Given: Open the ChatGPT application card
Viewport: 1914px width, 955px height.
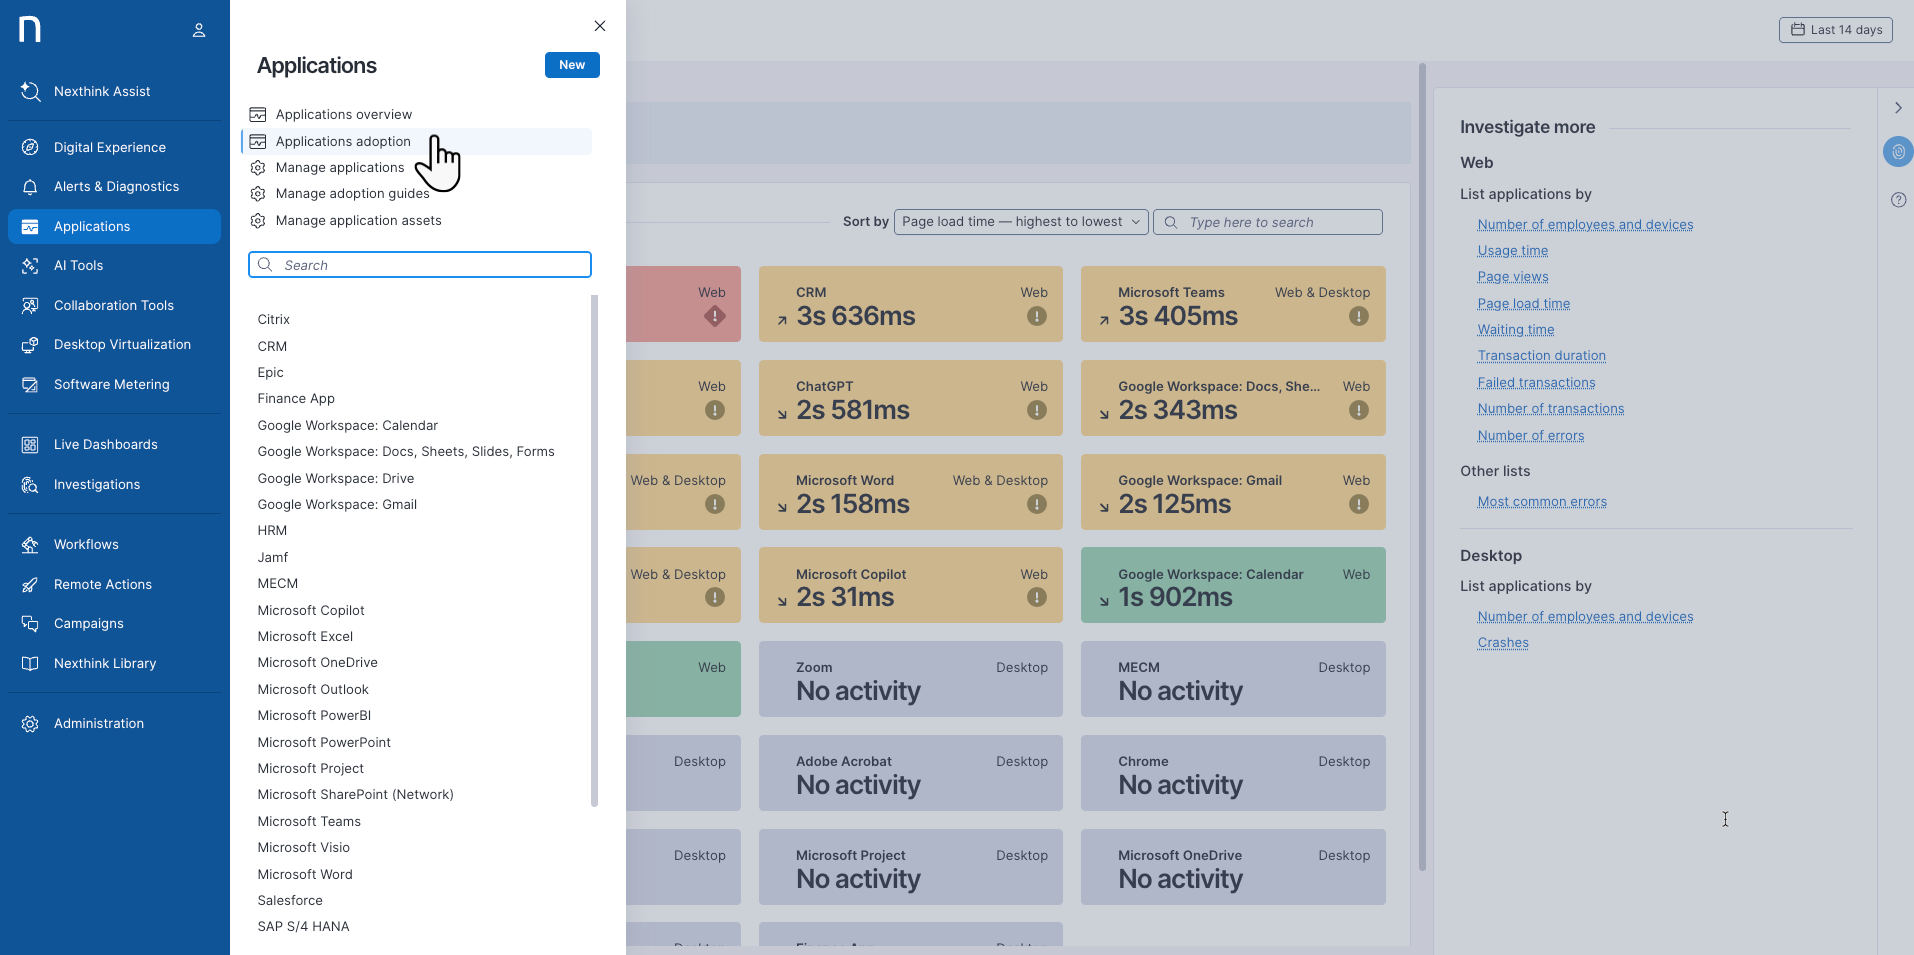Looking at the screenshot, I should click(910, 398).
